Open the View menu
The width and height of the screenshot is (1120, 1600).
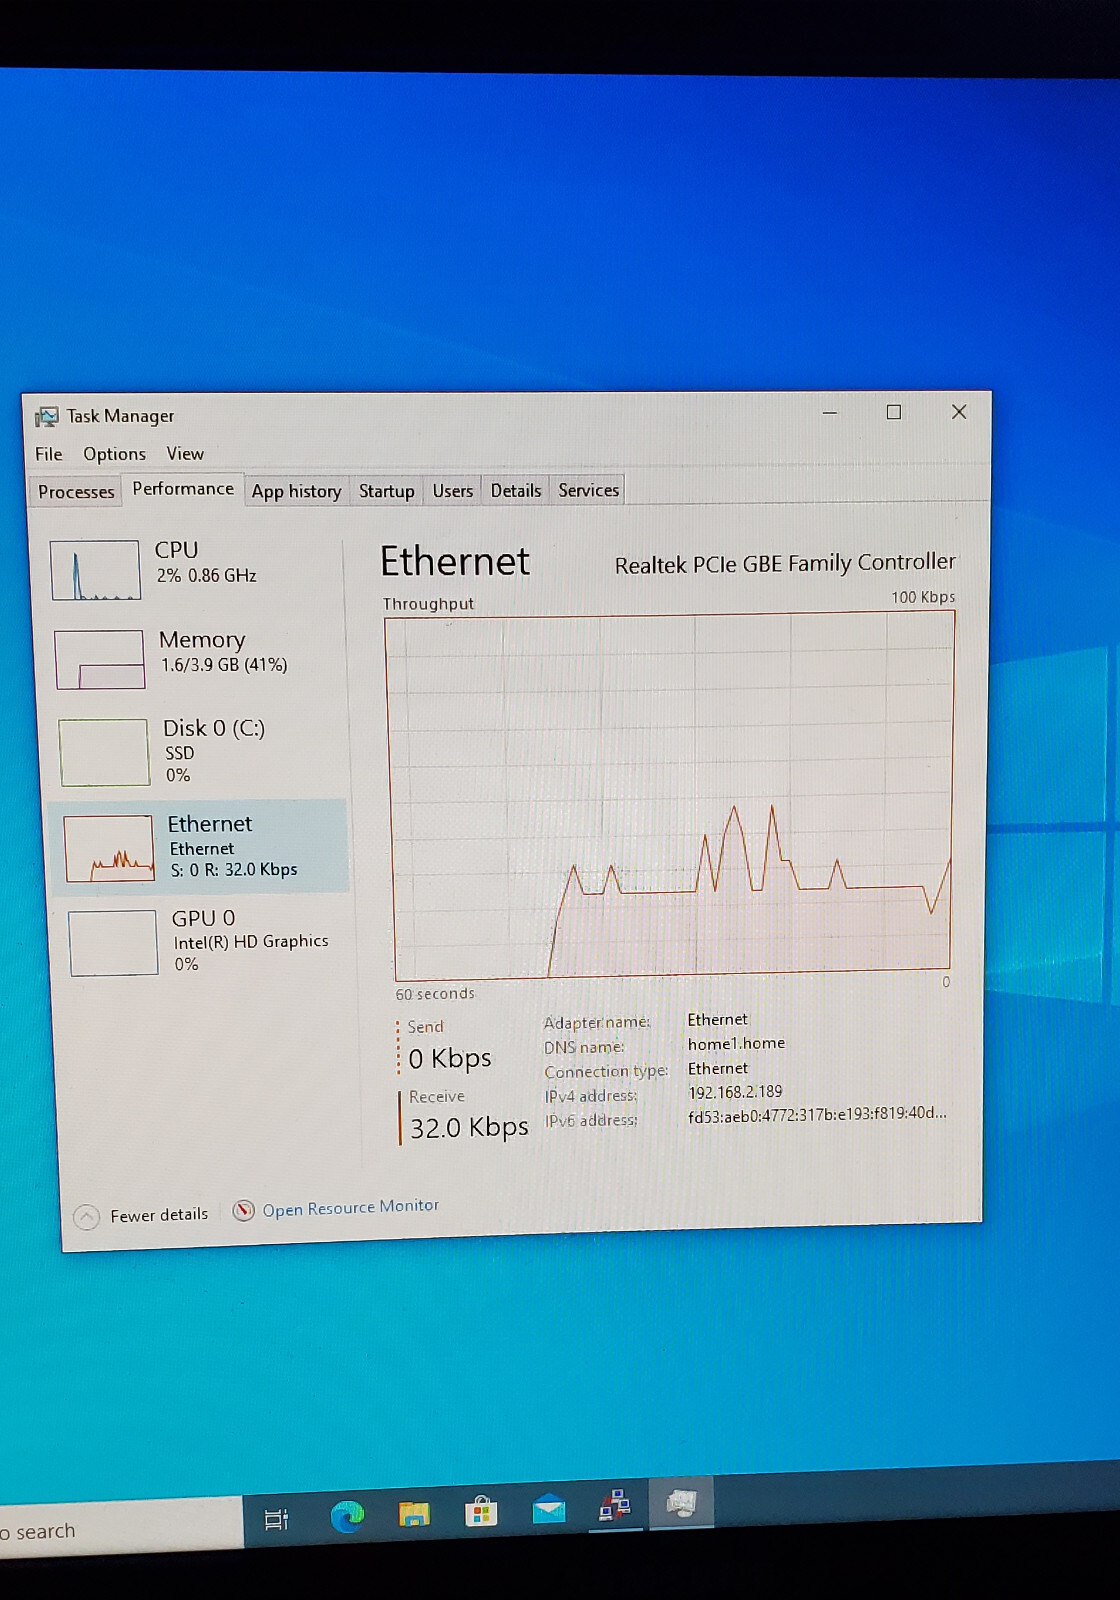coord(185,454)
